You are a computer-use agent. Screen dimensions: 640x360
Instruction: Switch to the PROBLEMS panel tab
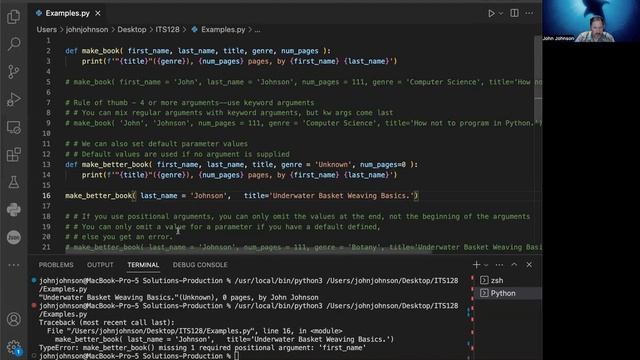(56, 265)
